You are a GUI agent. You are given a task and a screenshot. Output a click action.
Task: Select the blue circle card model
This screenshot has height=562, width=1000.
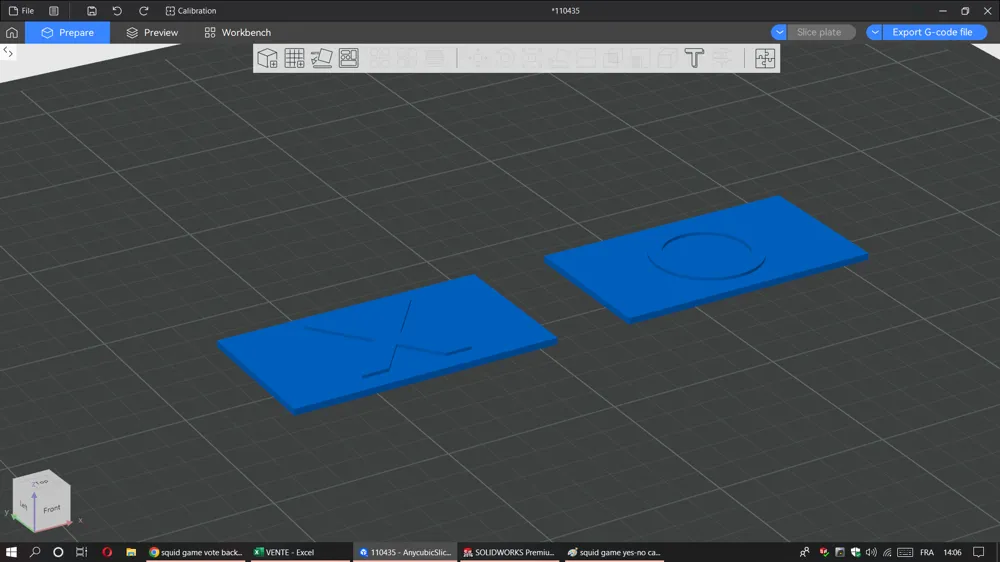tap(706, 258)
